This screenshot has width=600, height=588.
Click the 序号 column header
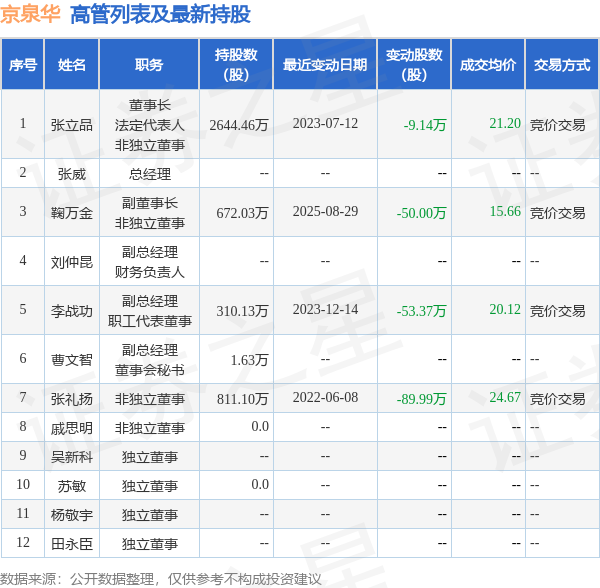pos(23,65)
